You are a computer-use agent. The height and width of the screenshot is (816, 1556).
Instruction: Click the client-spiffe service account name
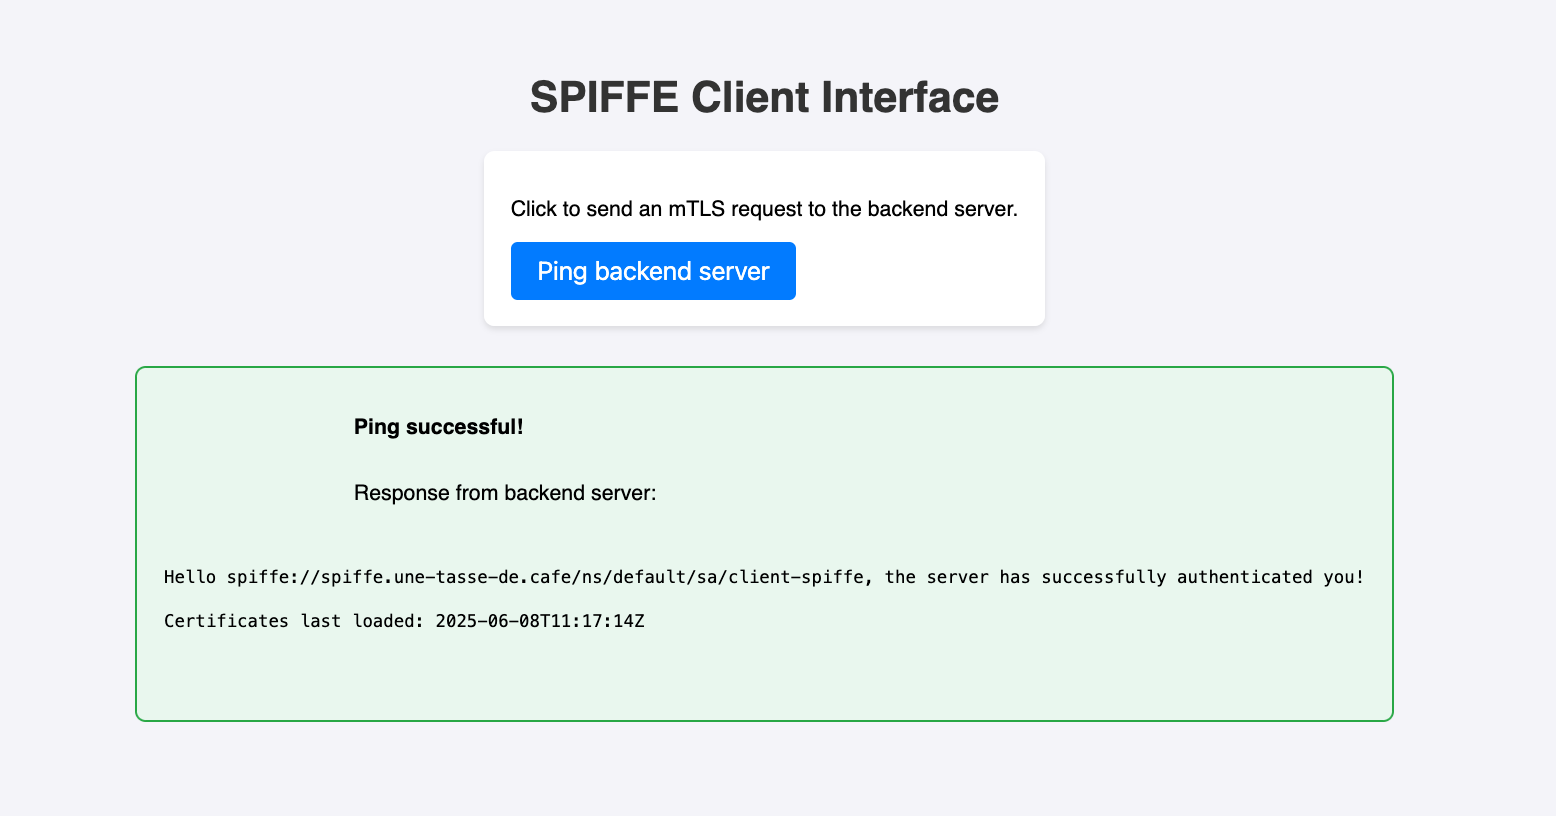pyautogui.click(x=795, y=577)
